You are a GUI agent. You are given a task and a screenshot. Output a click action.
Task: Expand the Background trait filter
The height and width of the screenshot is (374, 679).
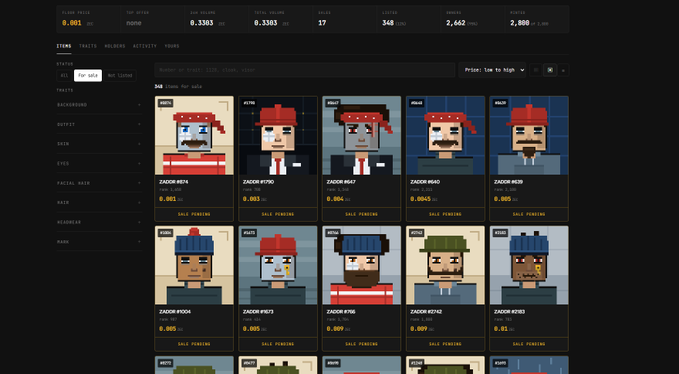(x=99, y=105)
